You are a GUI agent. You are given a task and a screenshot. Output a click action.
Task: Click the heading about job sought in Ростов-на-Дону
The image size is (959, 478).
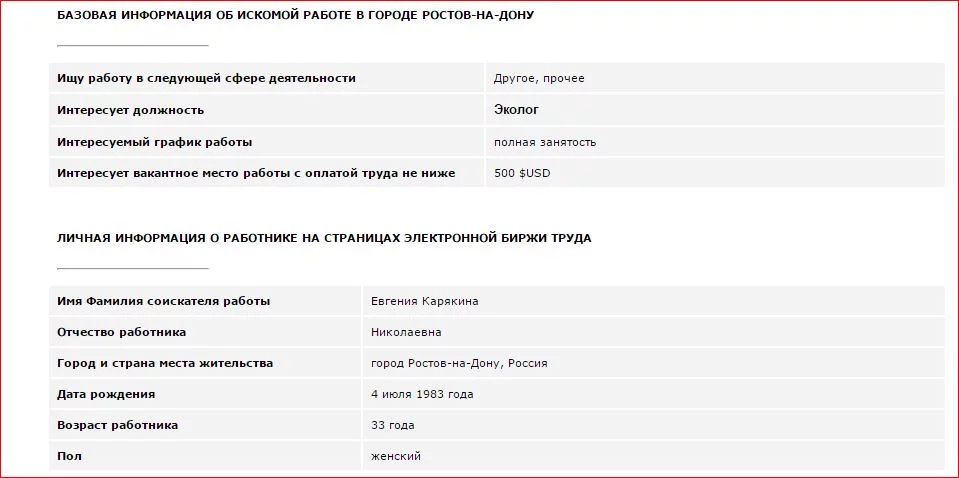click(x=295, y=16)
